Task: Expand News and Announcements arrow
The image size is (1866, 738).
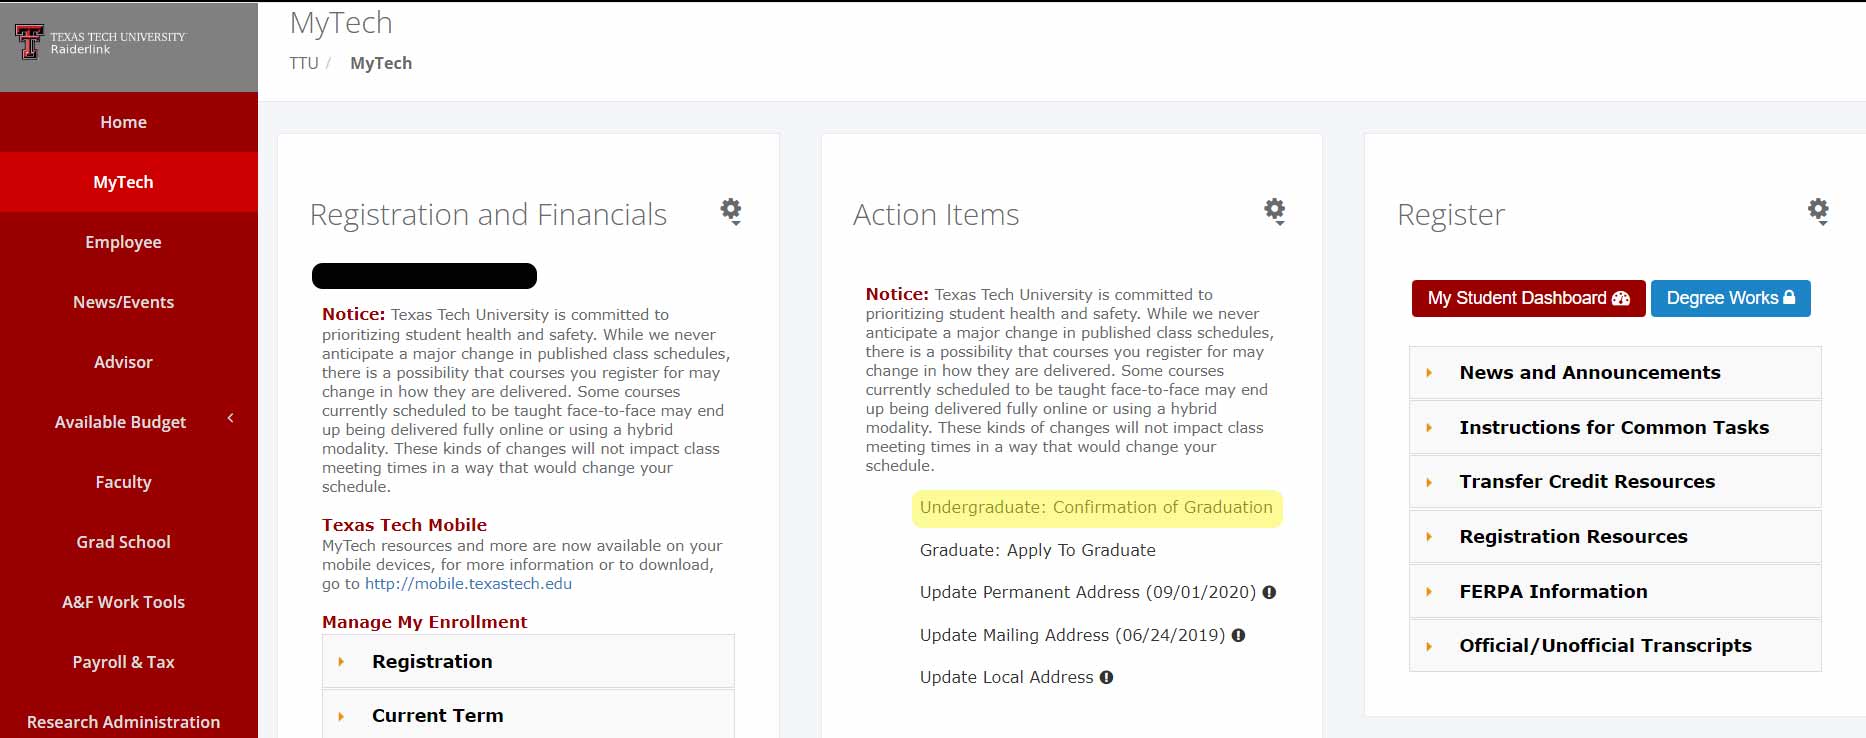Action: pyautogui.click(x=1428, y=373)
